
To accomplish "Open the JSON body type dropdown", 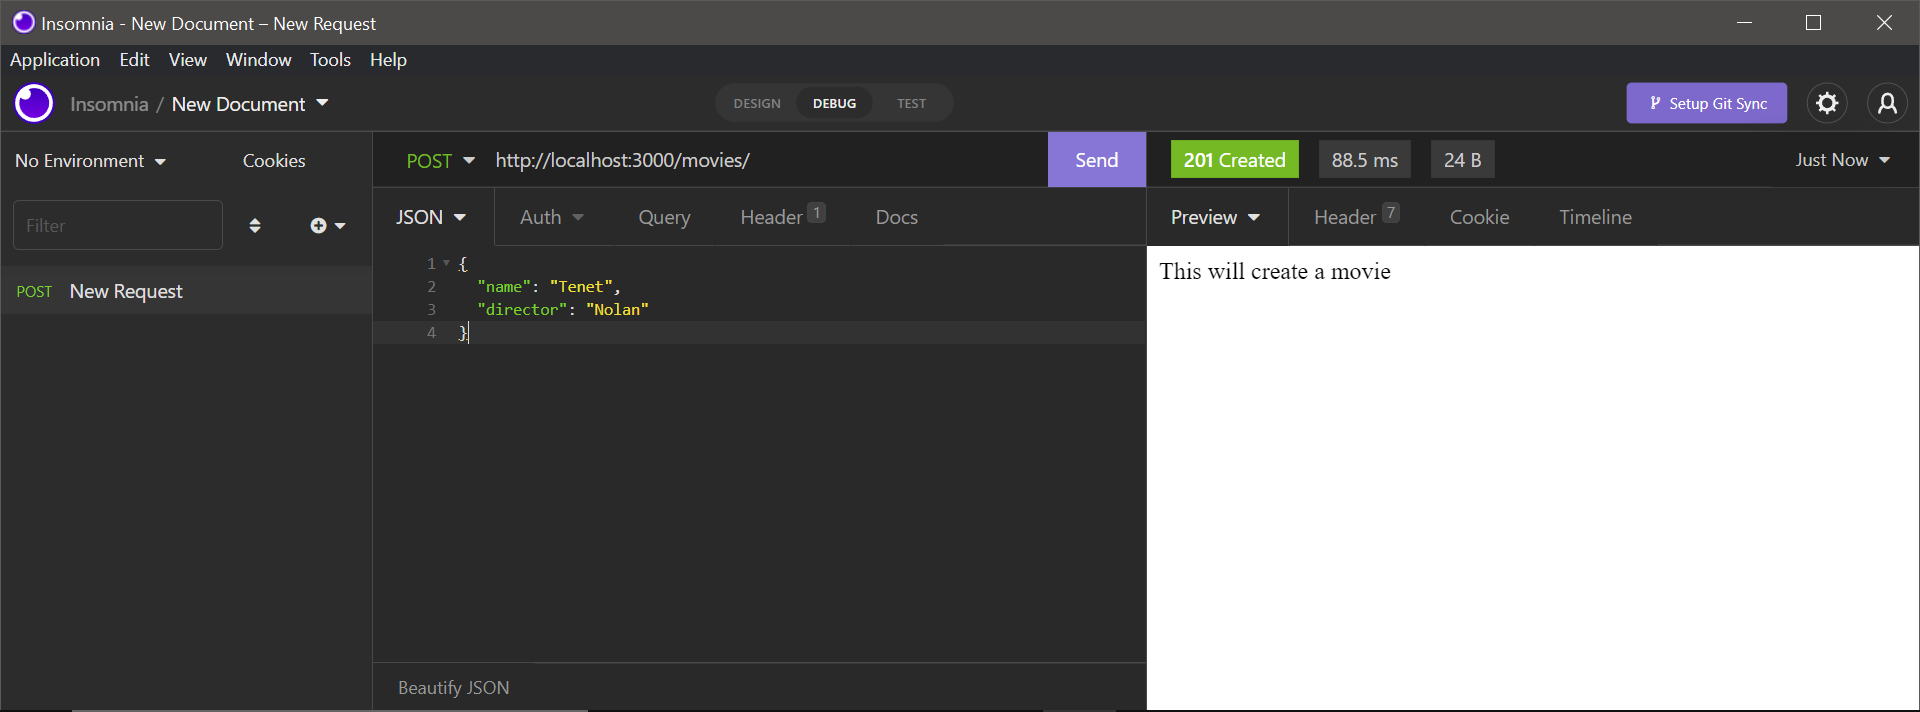I will [431, 217].
